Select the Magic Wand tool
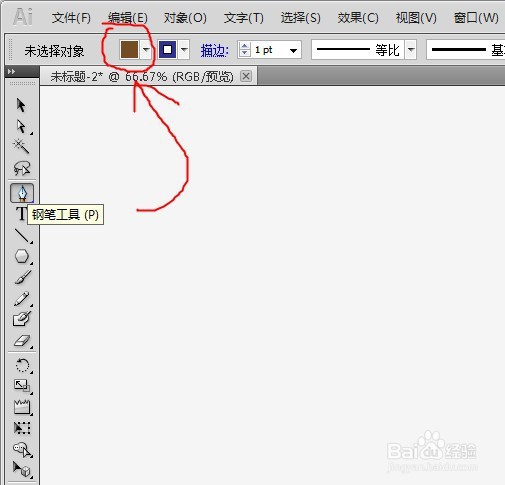Viewport: 505px width, 485px height. 21,146
